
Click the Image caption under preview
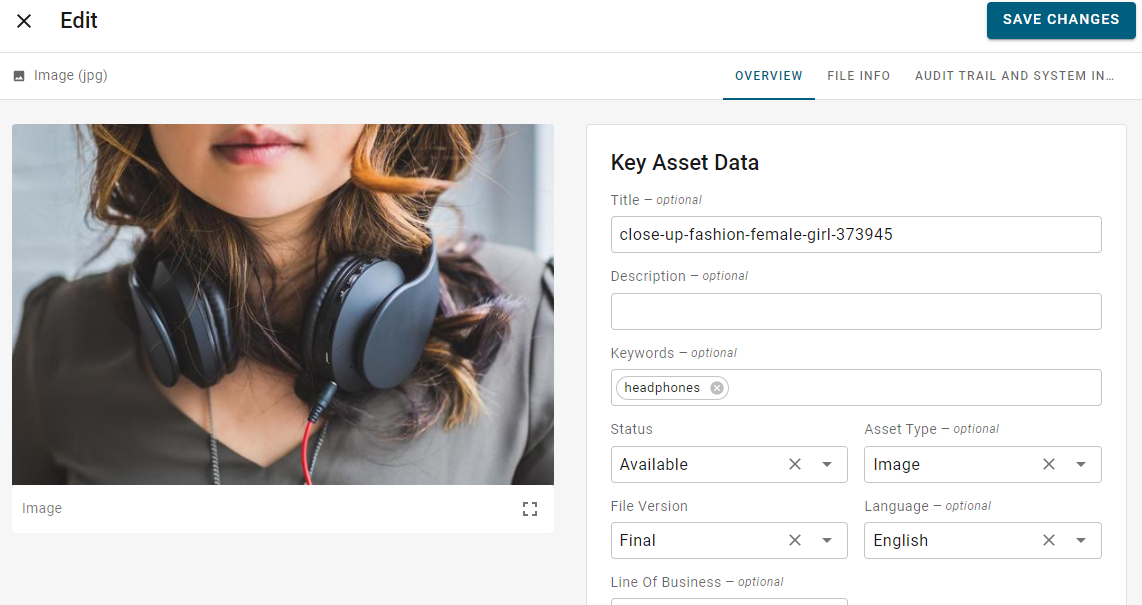coord(42,508)
